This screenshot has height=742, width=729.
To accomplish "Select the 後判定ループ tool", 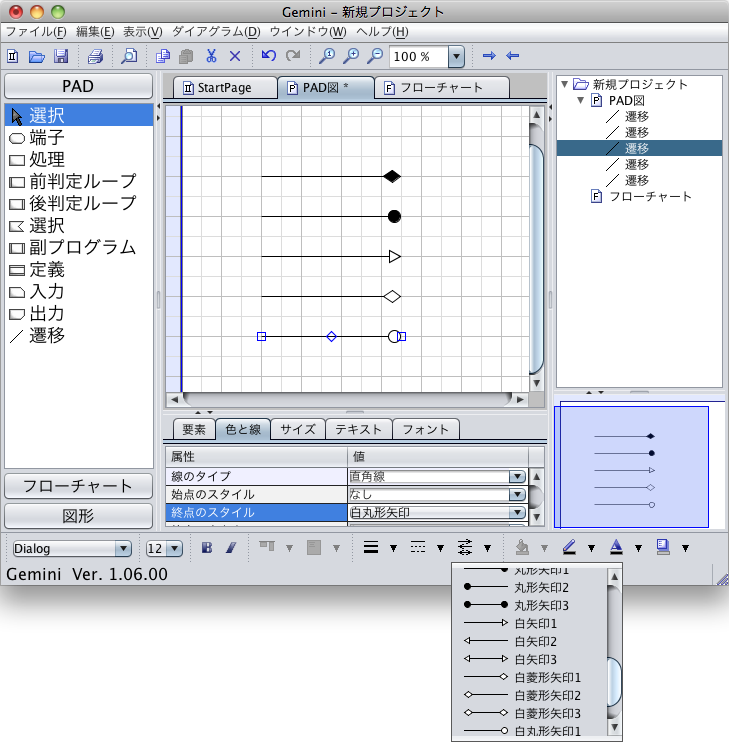I will (x=79, y=203).
